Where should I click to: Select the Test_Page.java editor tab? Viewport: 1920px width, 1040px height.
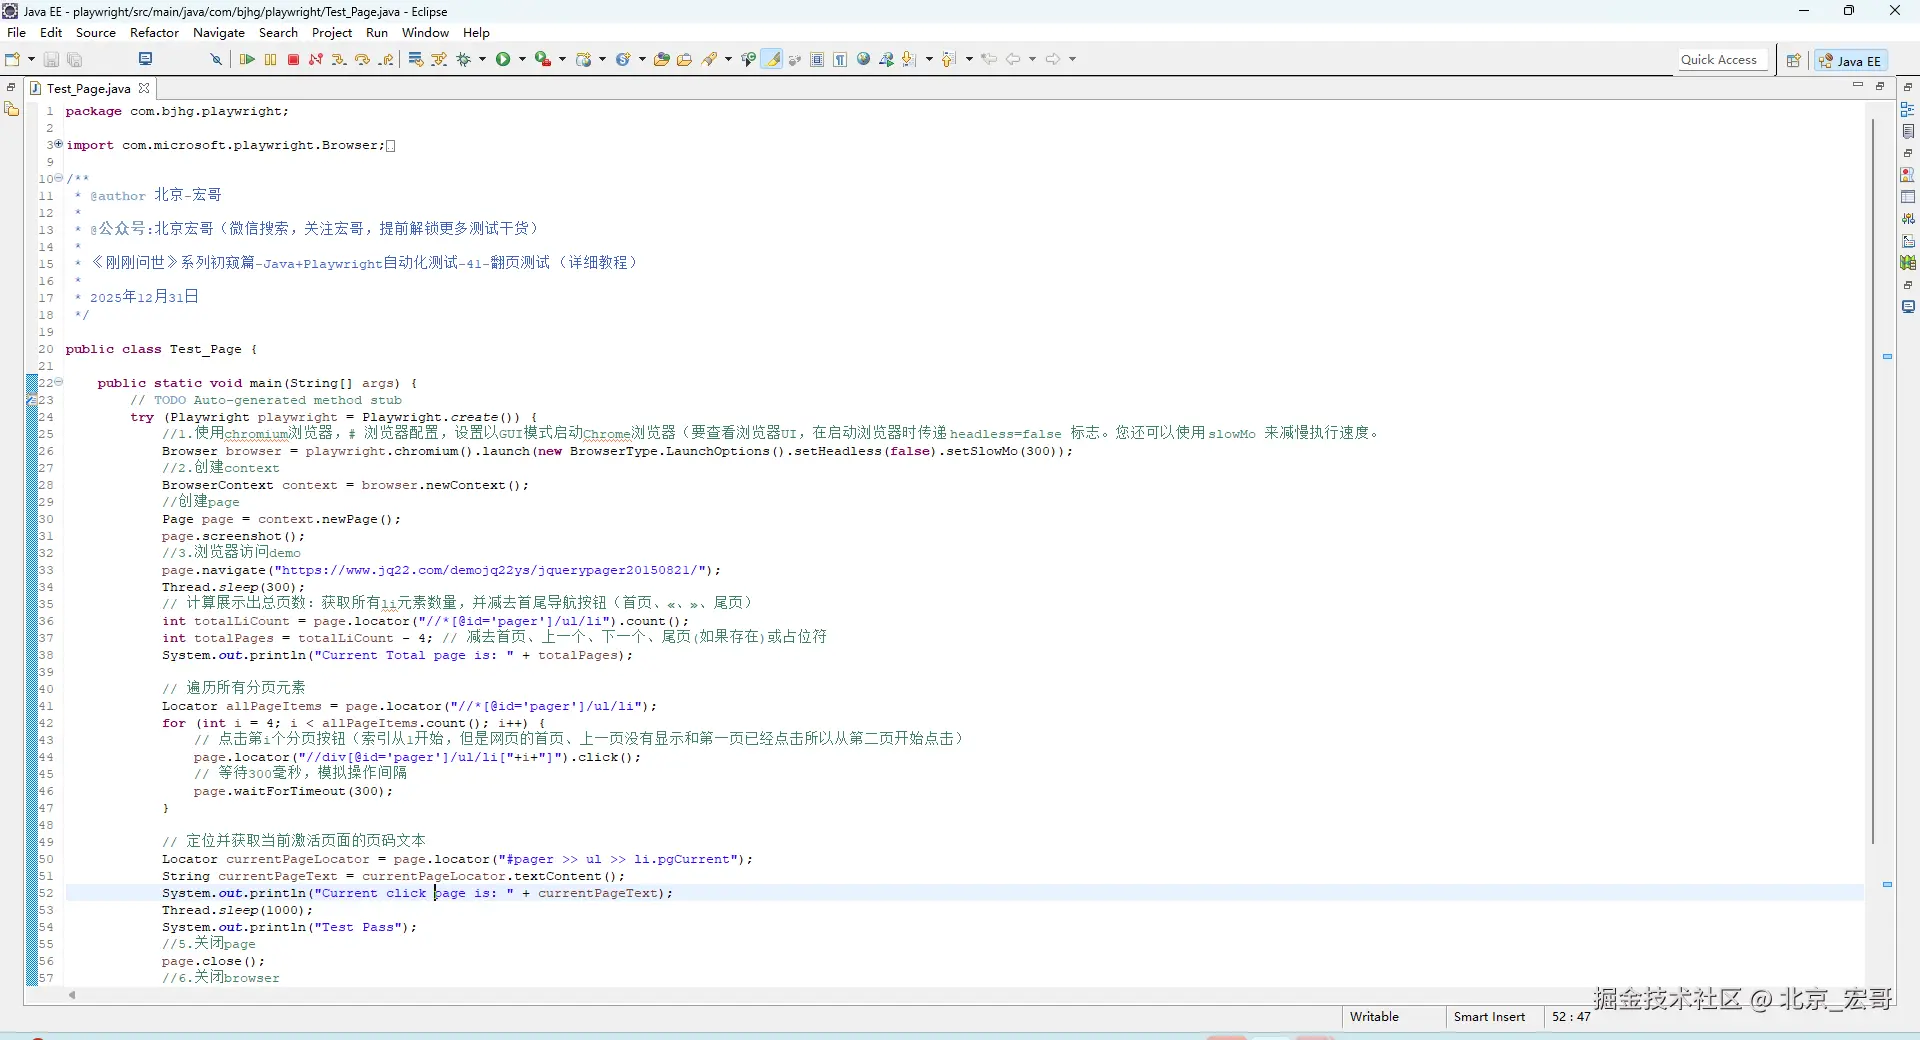(x=89, y=89)
